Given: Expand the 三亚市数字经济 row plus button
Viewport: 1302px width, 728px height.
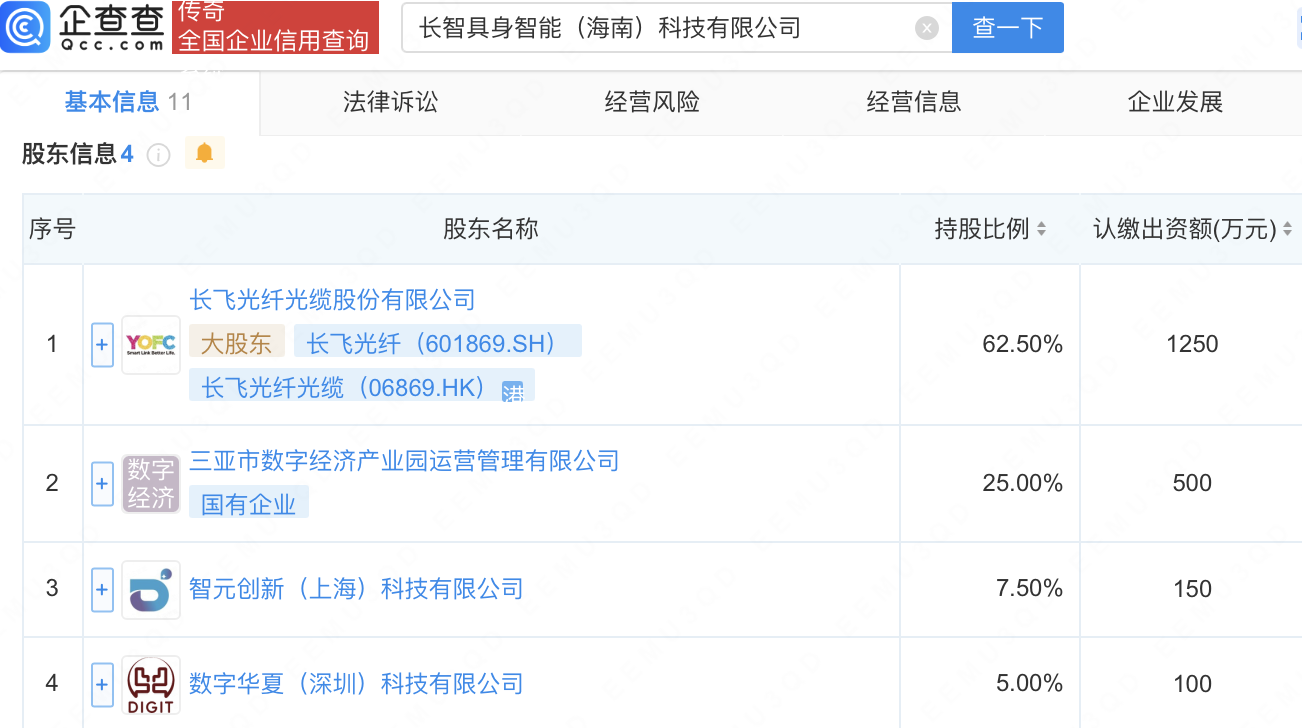Looking at the screenshot, I should [102, 484].
